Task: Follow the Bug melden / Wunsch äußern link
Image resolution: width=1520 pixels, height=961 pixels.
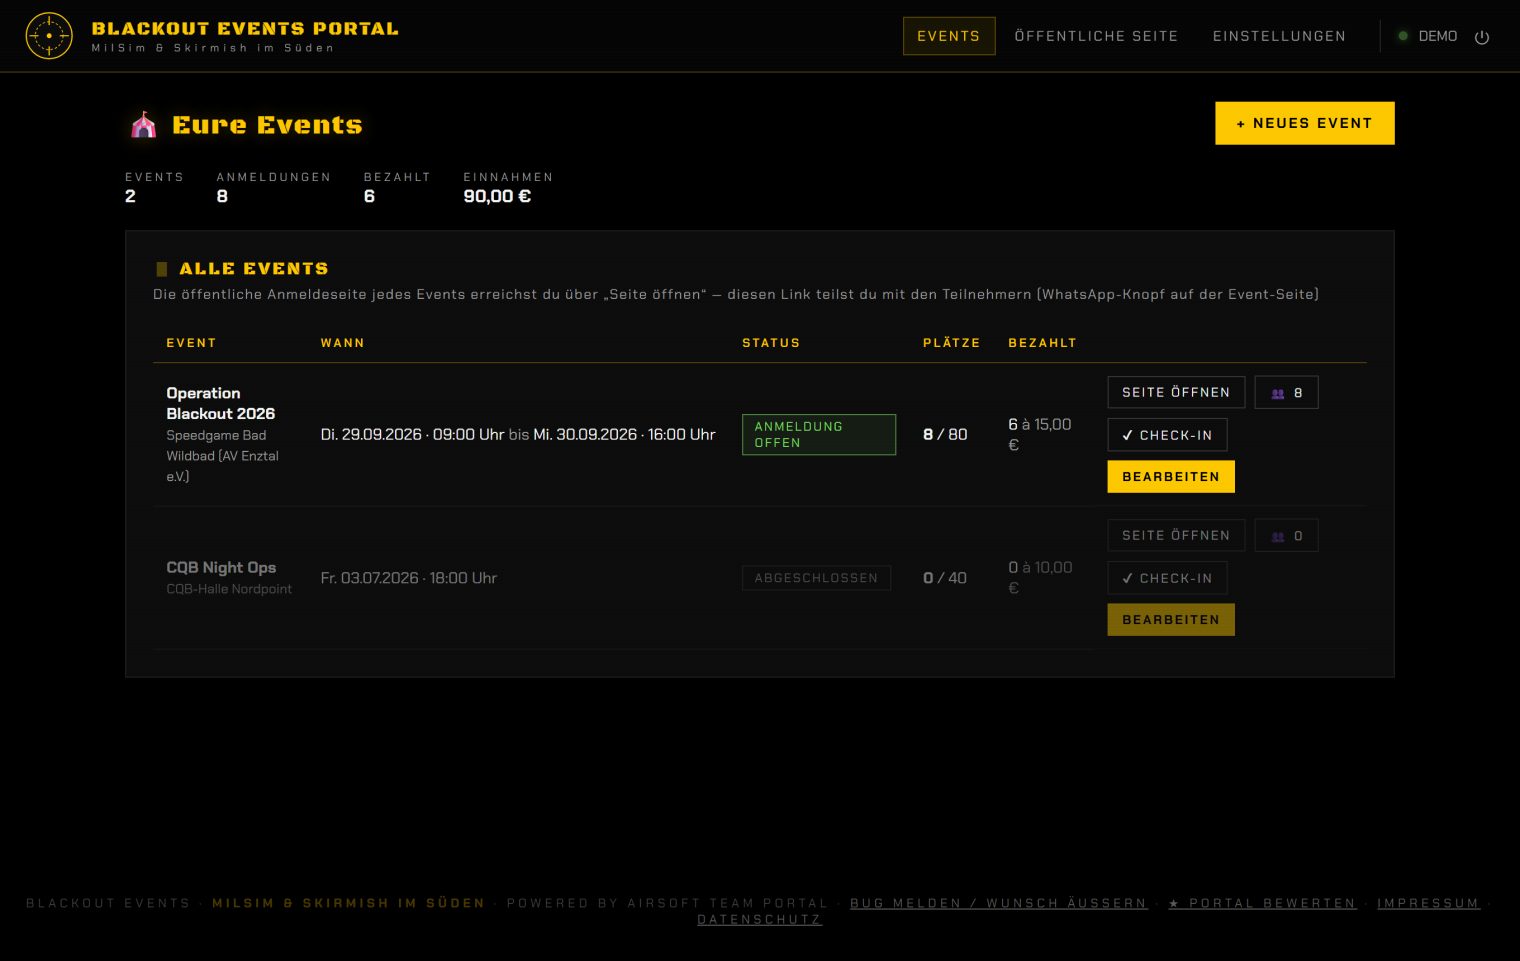Action: point(999,903)
